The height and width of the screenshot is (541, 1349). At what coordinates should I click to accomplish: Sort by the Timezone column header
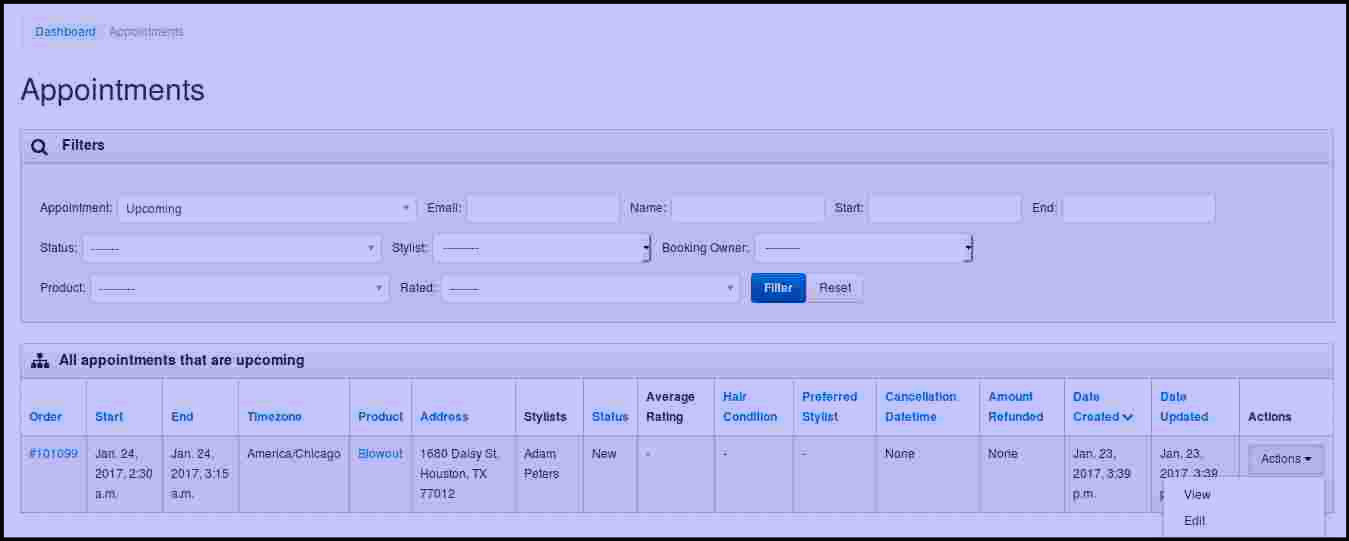coord(274,417)
